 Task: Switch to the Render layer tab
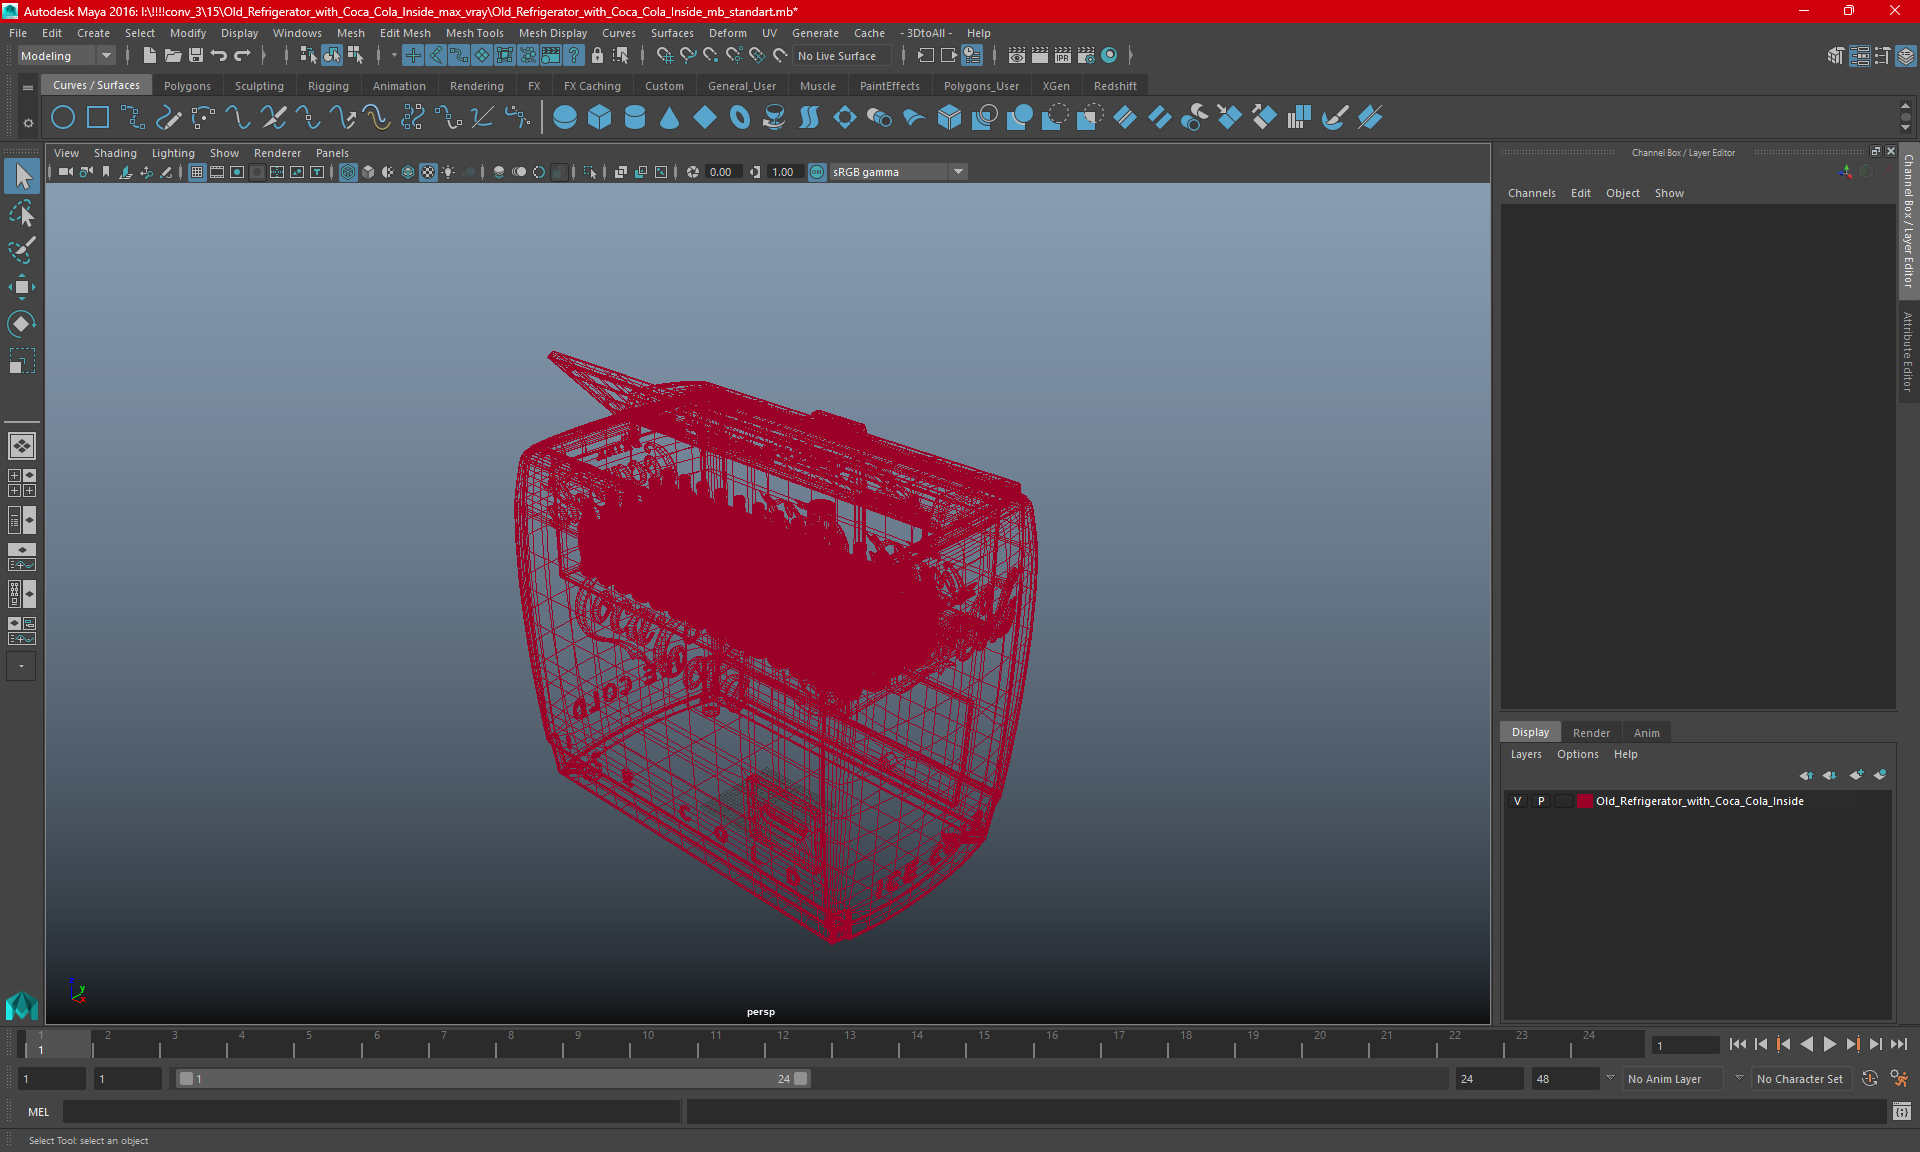click(1591, 733)
